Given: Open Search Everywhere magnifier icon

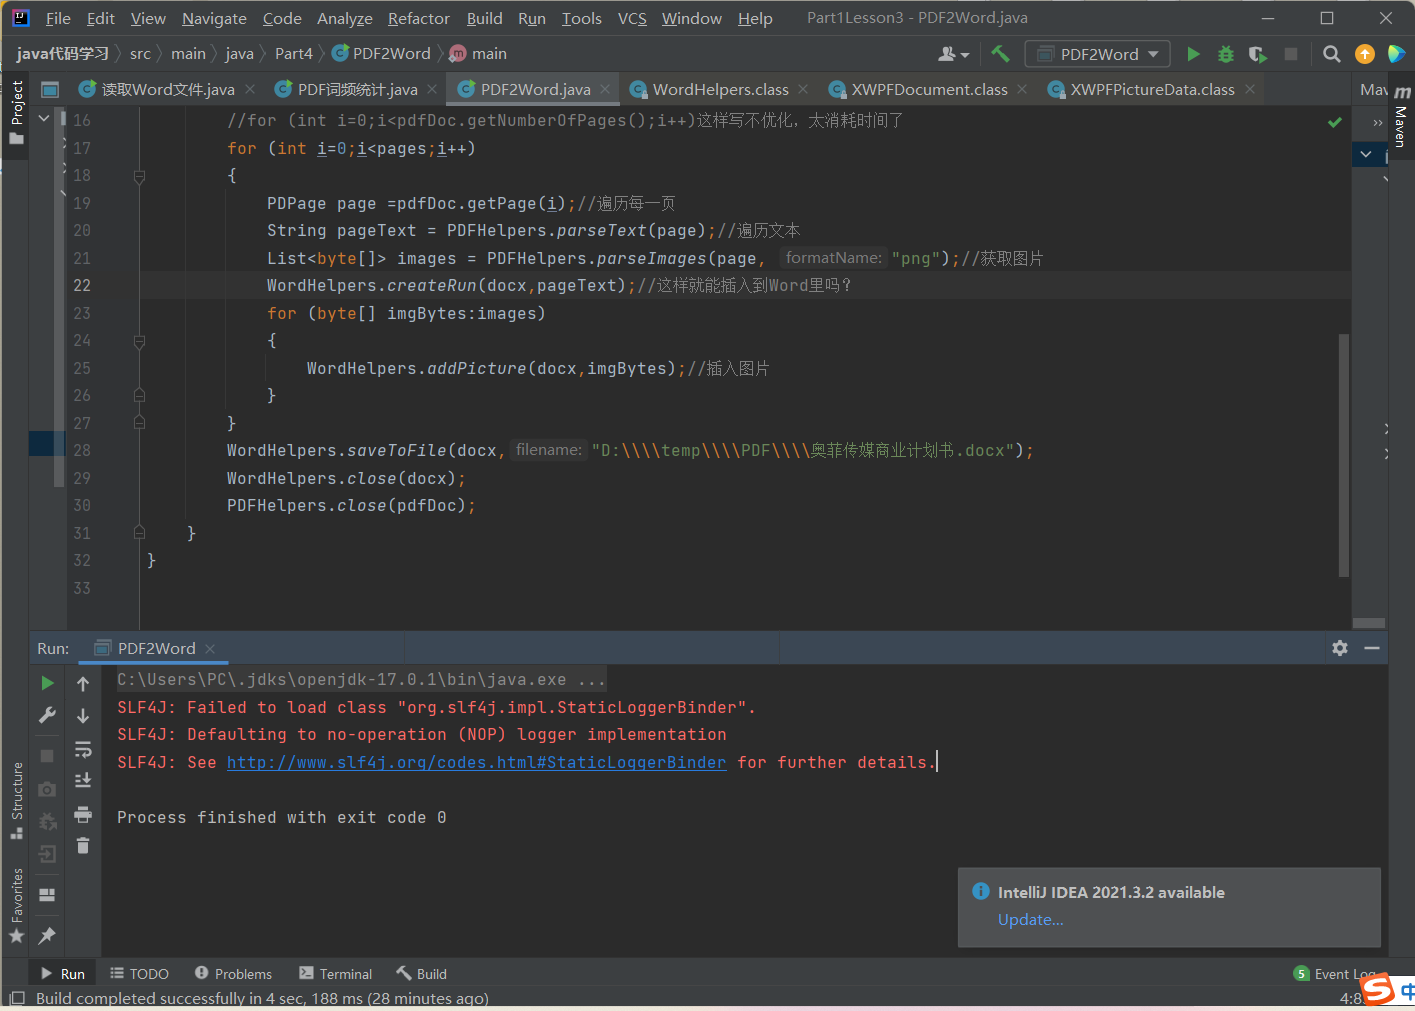Looking at the screenshot, I should 1332,54.
